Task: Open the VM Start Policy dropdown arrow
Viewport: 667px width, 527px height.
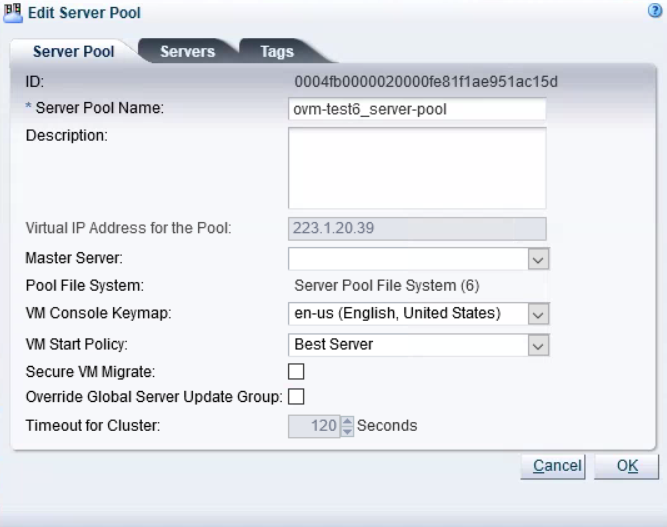Action: click(538, 345)
